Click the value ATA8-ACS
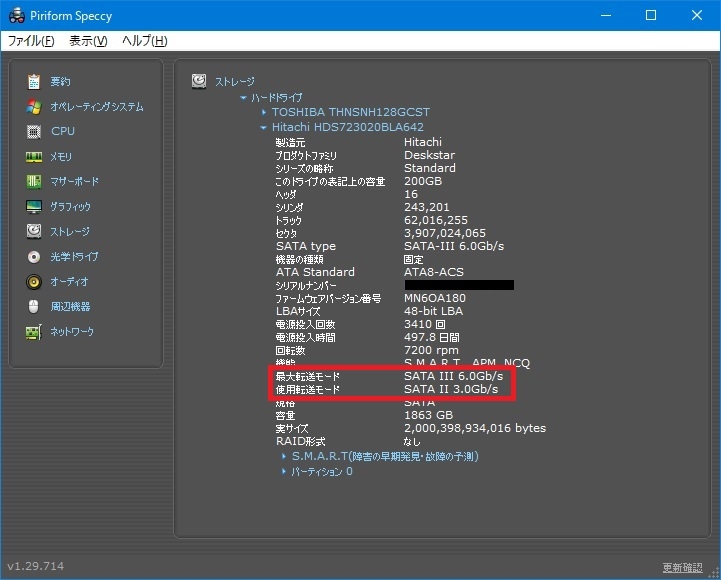721x580 pixels. pyautogui.click(x=434, y=272)
